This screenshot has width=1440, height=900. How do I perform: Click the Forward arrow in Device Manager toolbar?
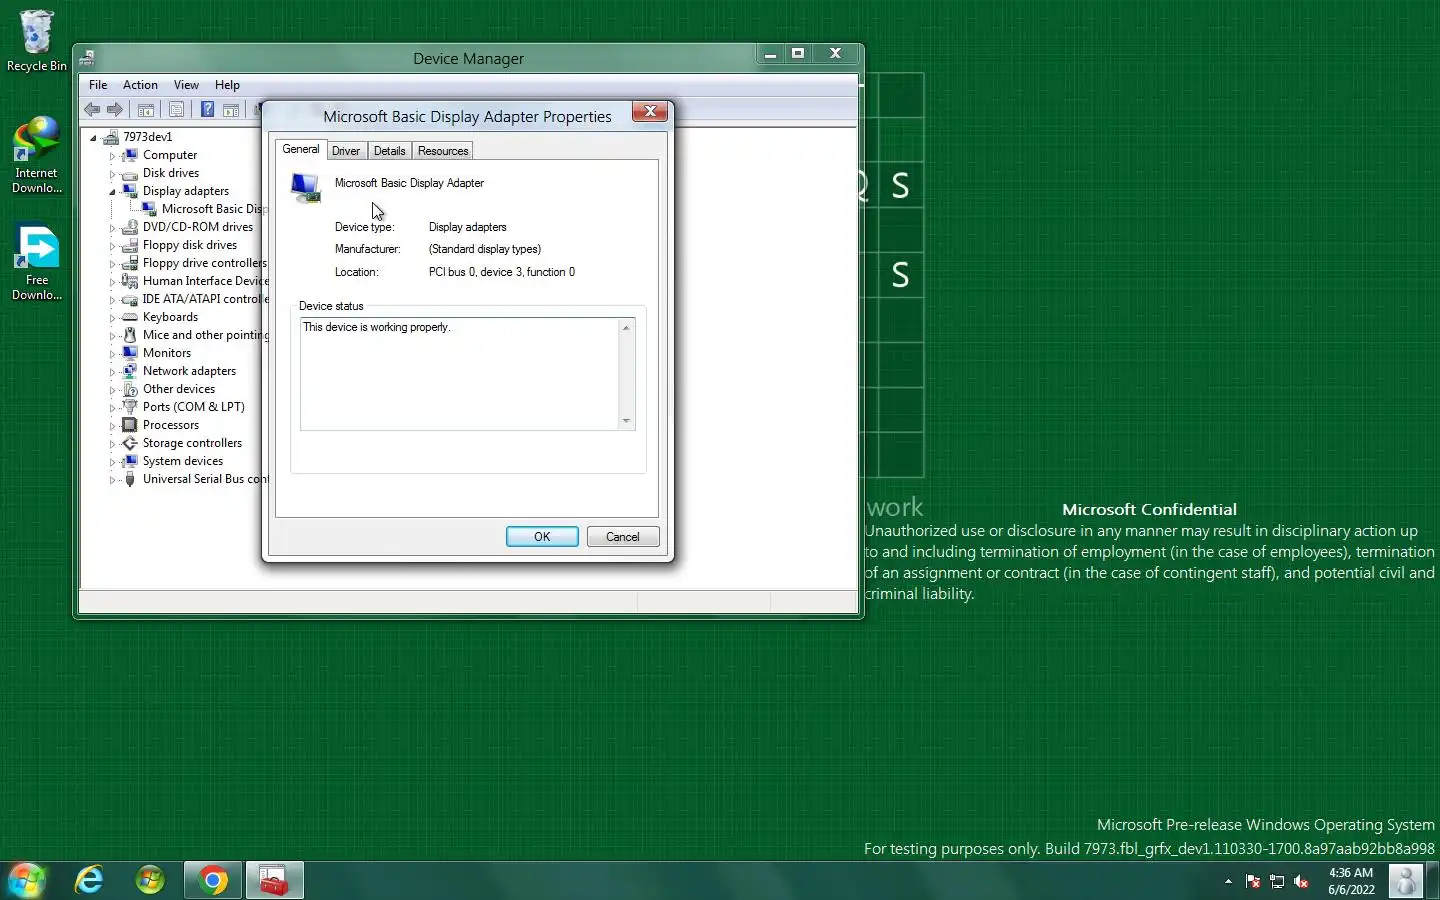click(x=114, y=110)
